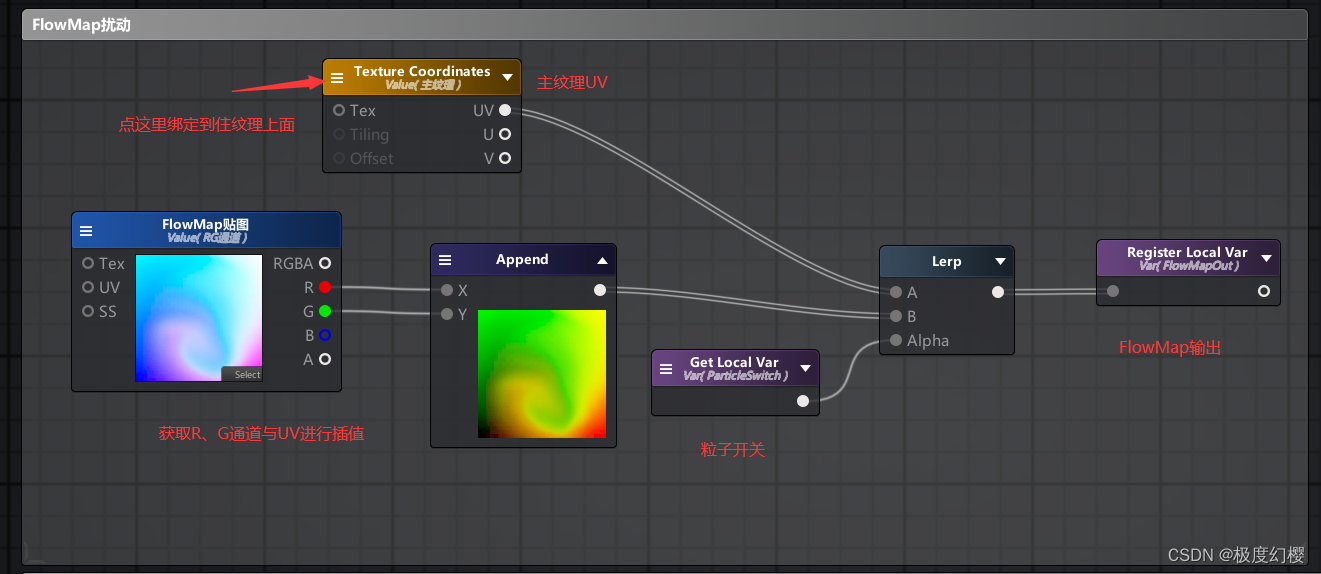Click Append node output port
Image resolution: width=1321 pixels, height=574 pixels.
pos(599,291)
